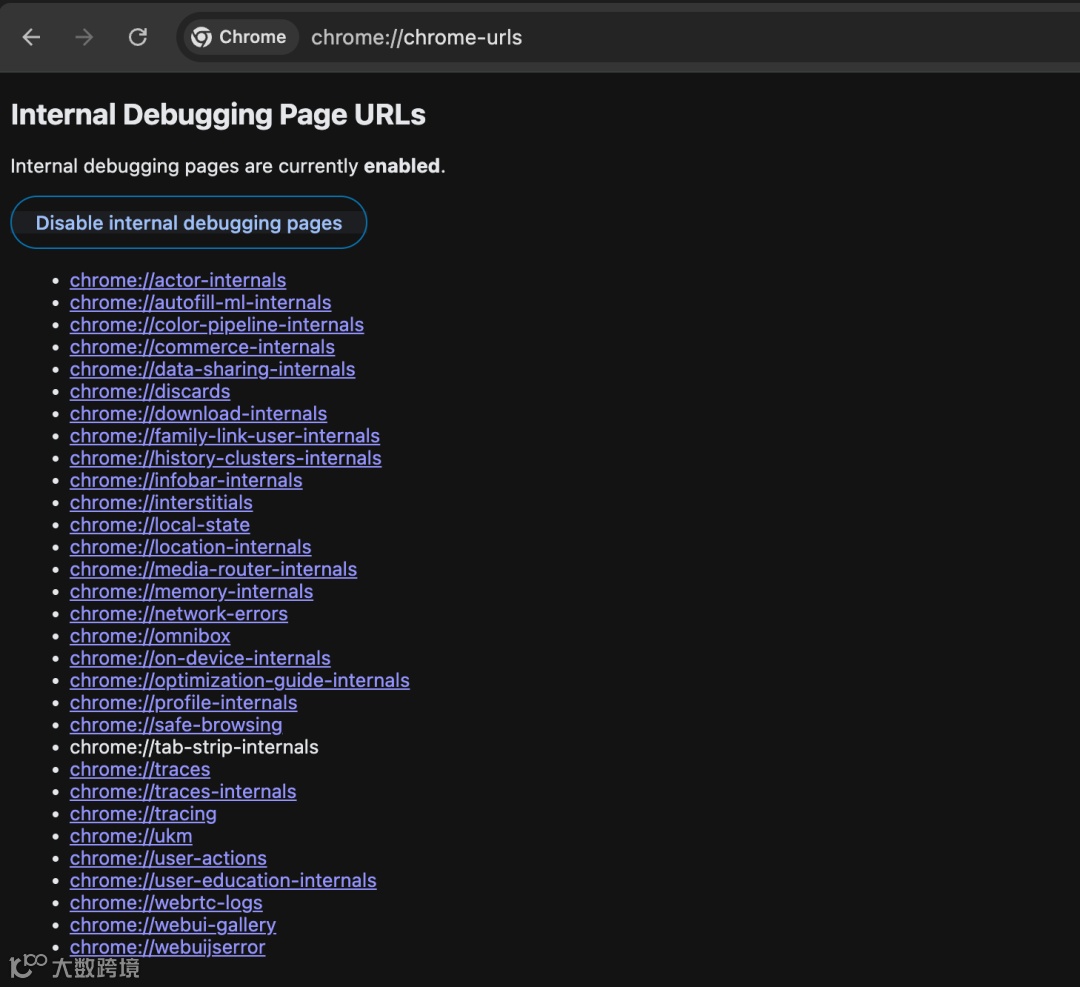Go to chrome://local-state

pos(160,524)
